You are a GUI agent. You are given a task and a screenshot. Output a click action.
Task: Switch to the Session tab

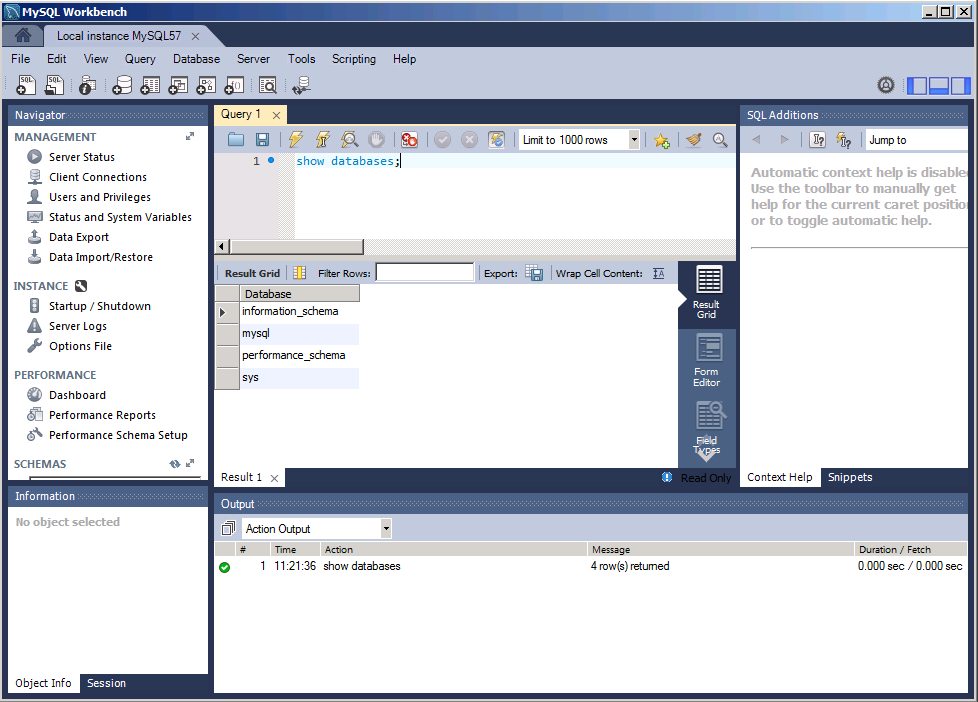[106, 683]
